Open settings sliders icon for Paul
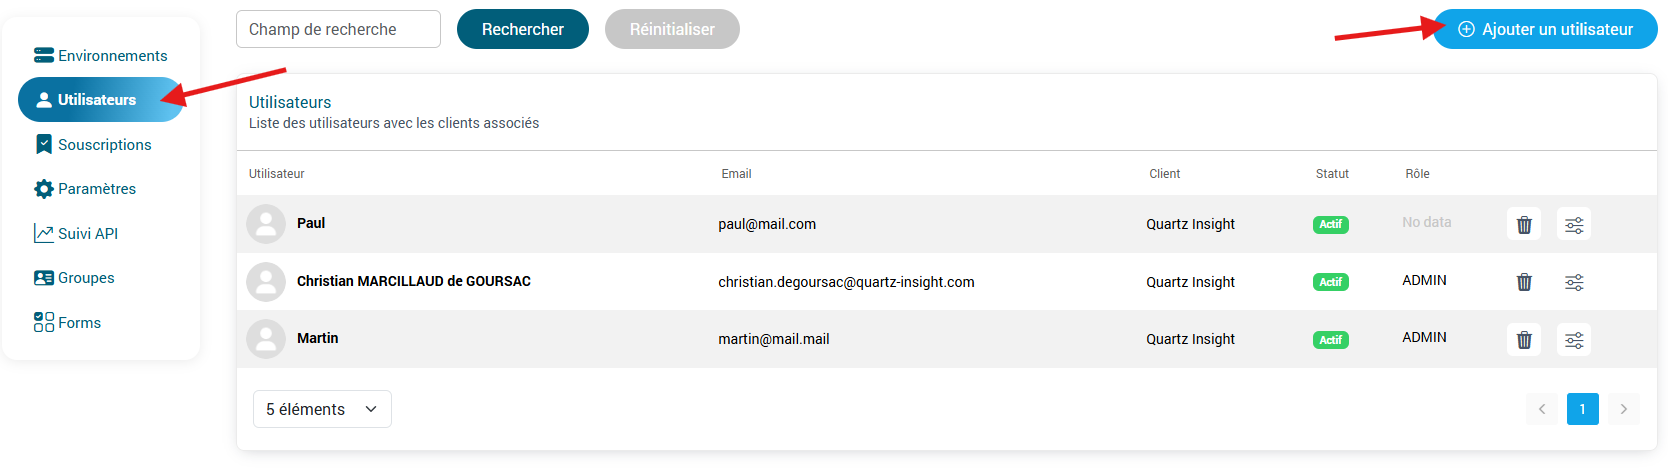 [1574, 224]
